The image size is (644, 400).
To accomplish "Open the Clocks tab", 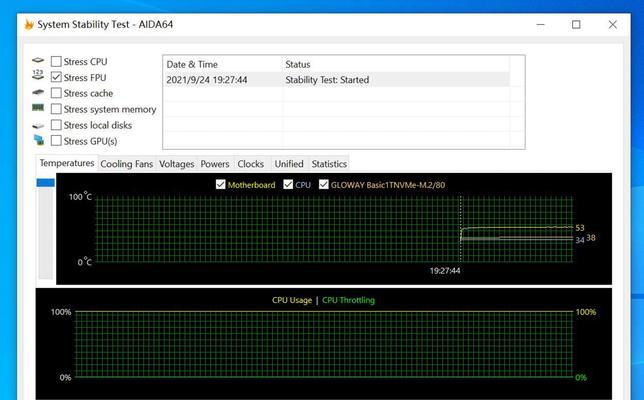I will coord(251,164).
